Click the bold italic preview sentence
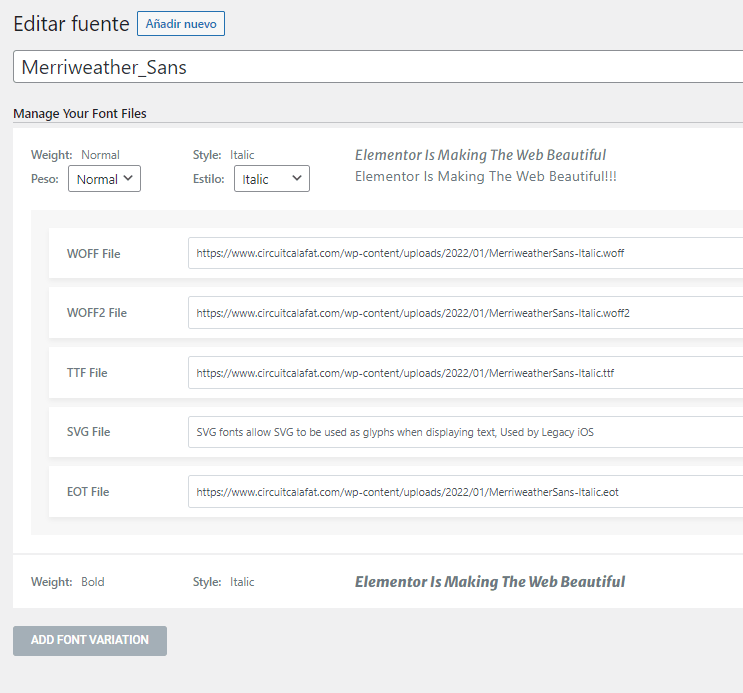Screen dimensions: 743x693 490,582
